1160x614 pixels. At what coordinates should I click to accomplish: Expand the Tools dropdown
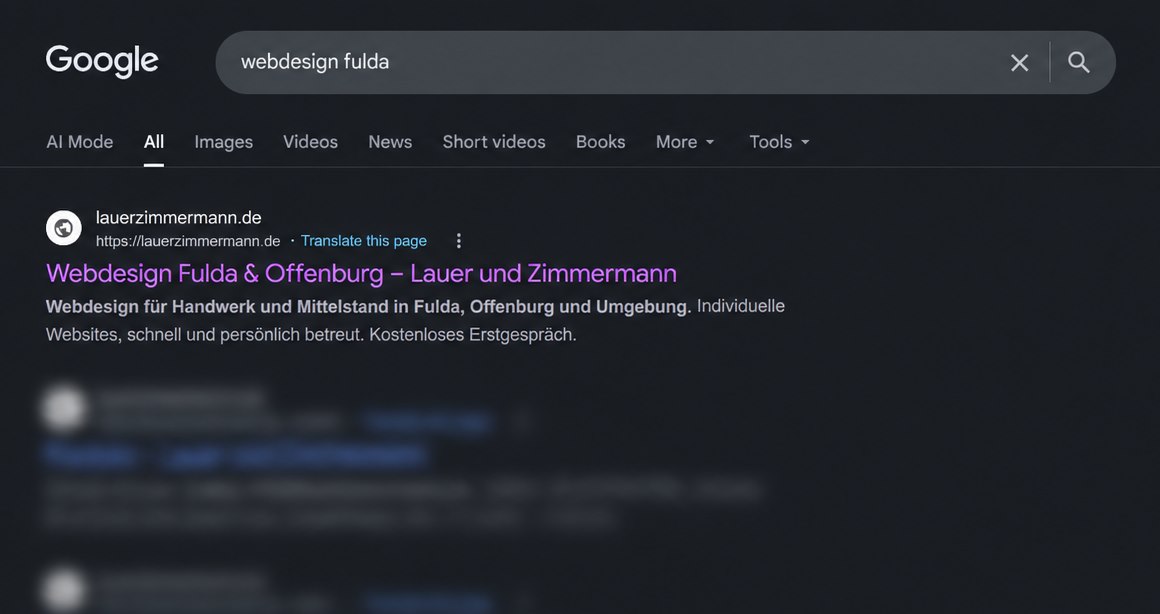pyautogui.click(x=779, y=142)
